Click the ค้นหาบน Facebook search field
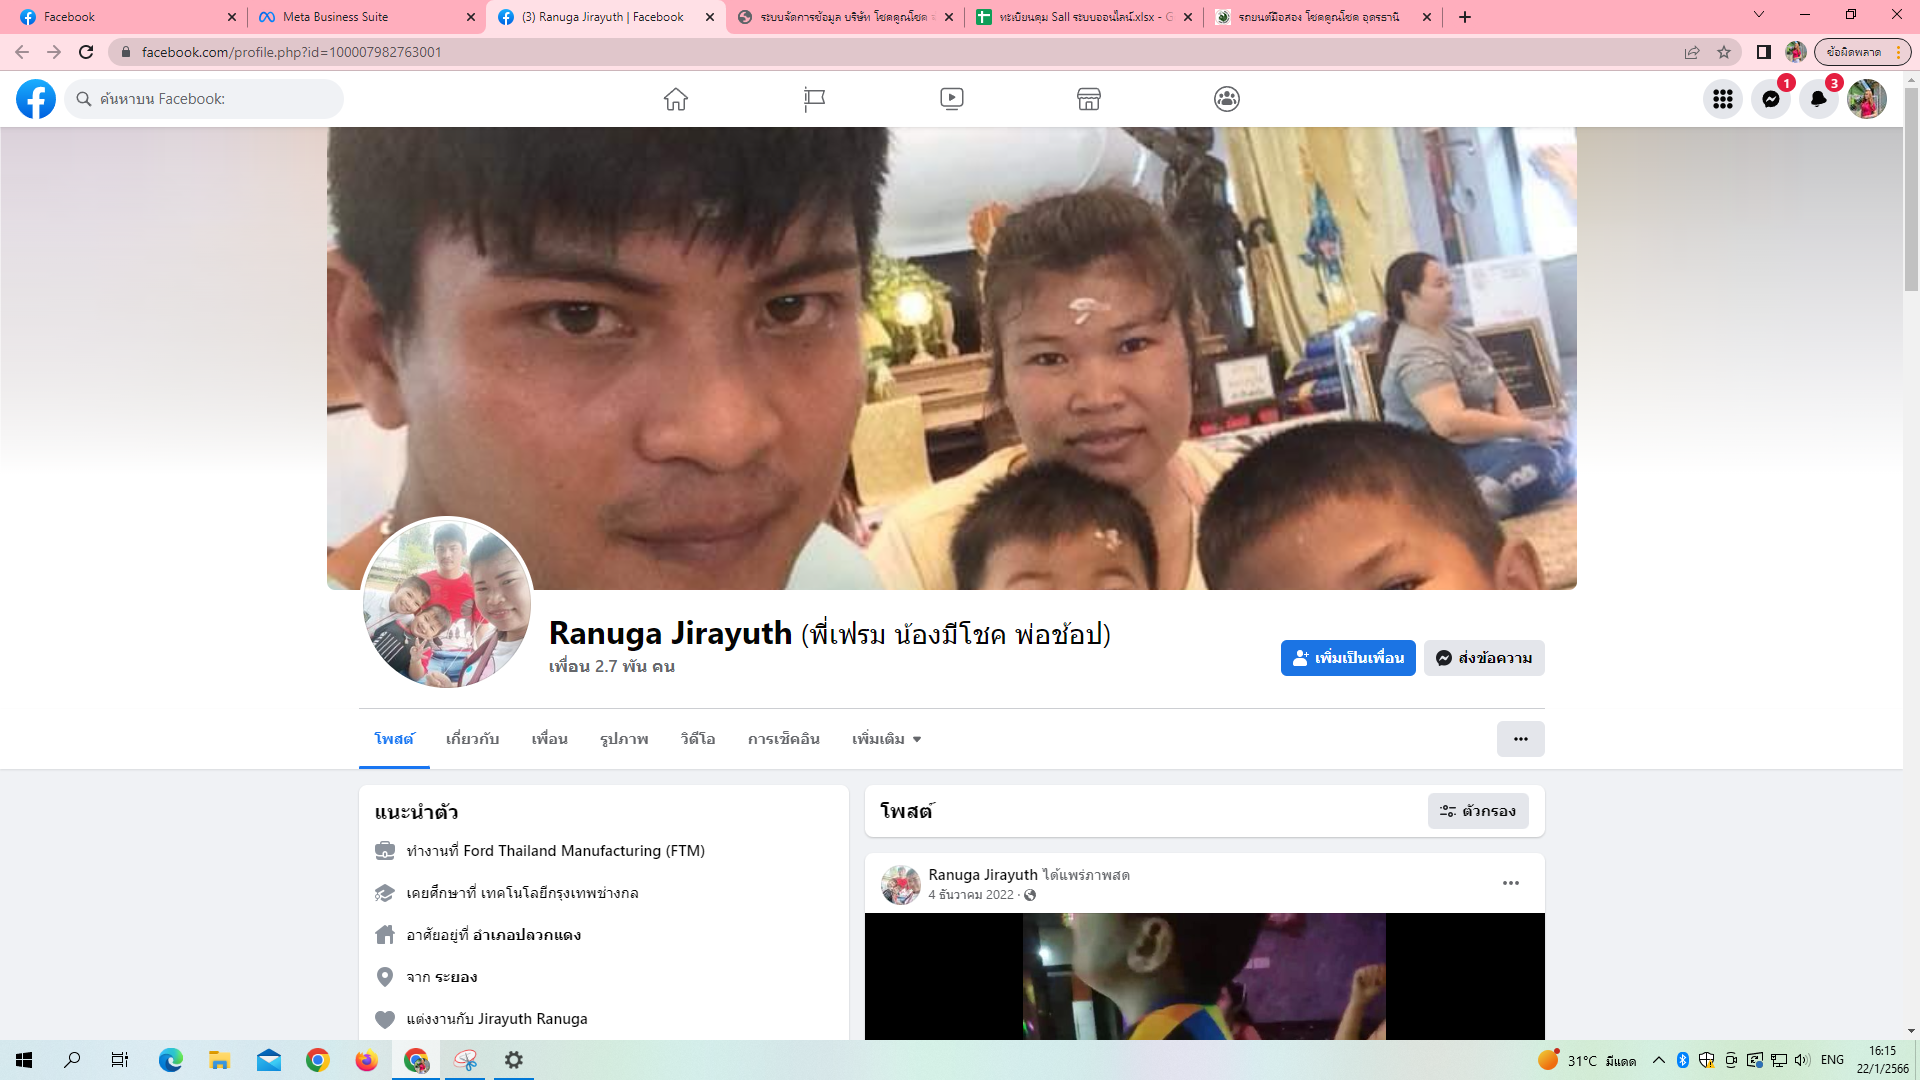This screenshot has width=1920, height=1080. click(x=205, y=99)
